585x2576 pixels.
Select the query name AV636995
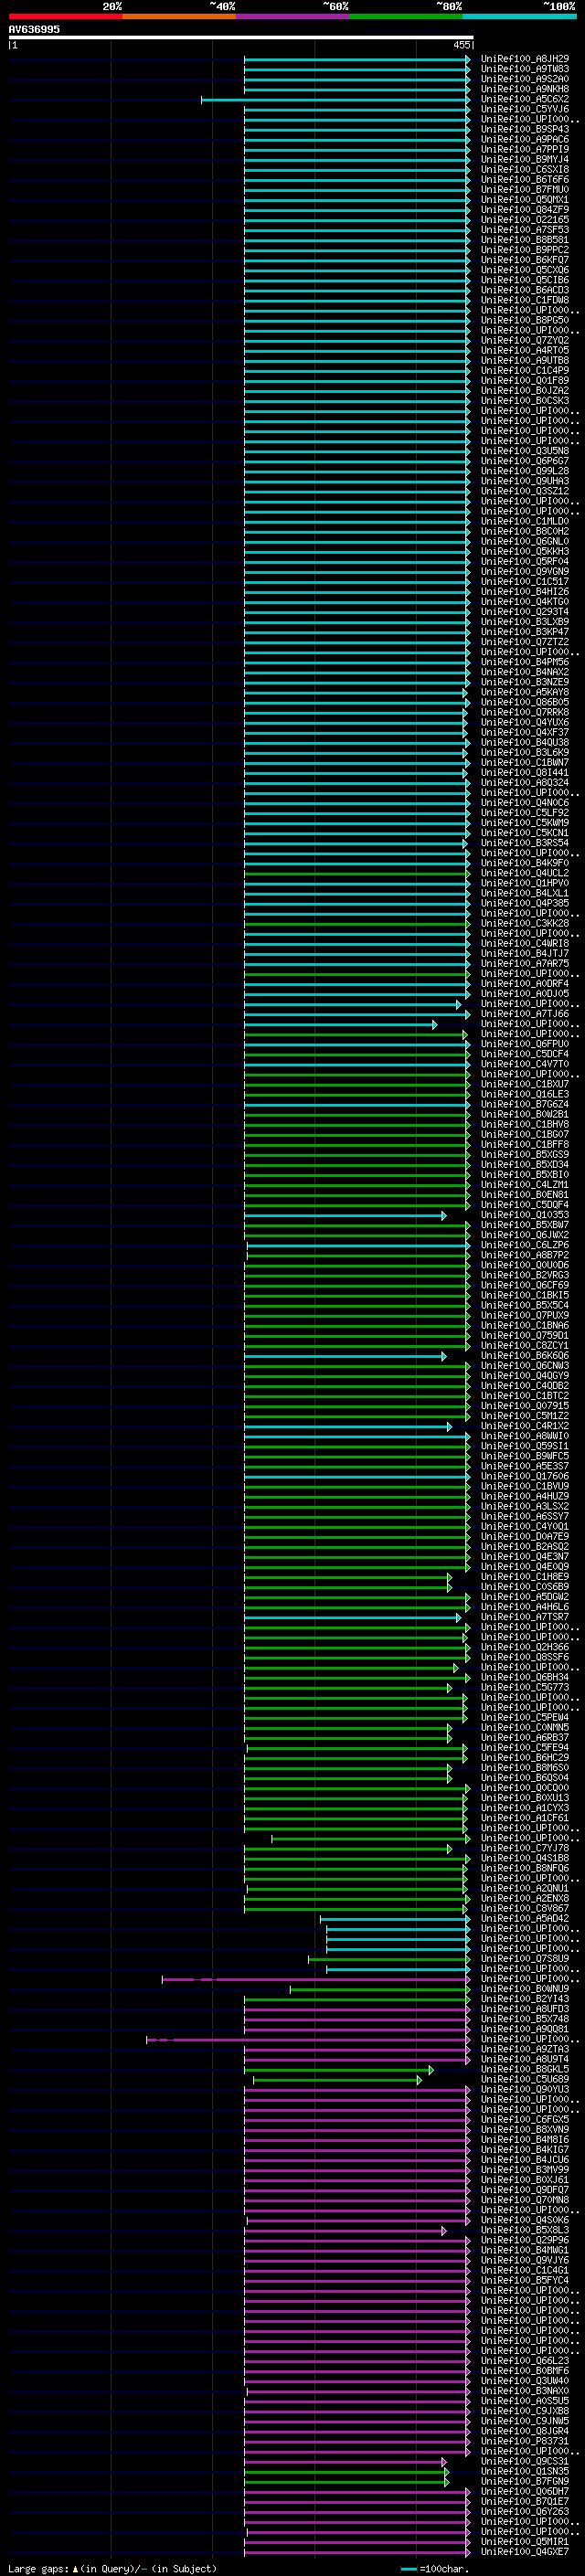(x=34, y=30)
